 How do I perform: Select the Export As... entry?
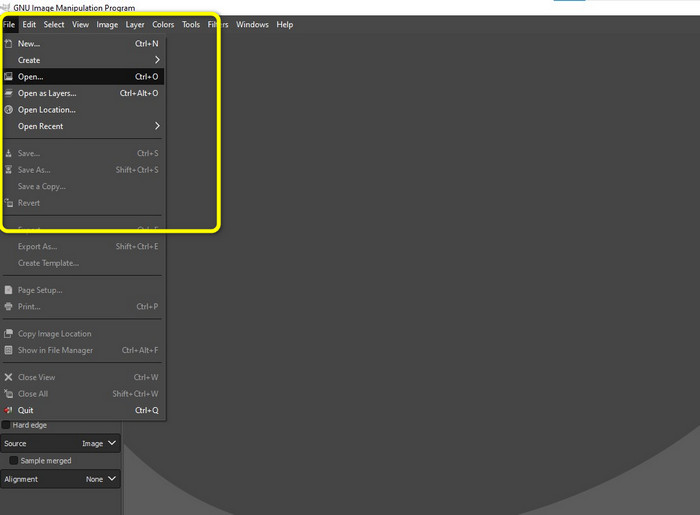pyautogui.click(x=84, y=246)
